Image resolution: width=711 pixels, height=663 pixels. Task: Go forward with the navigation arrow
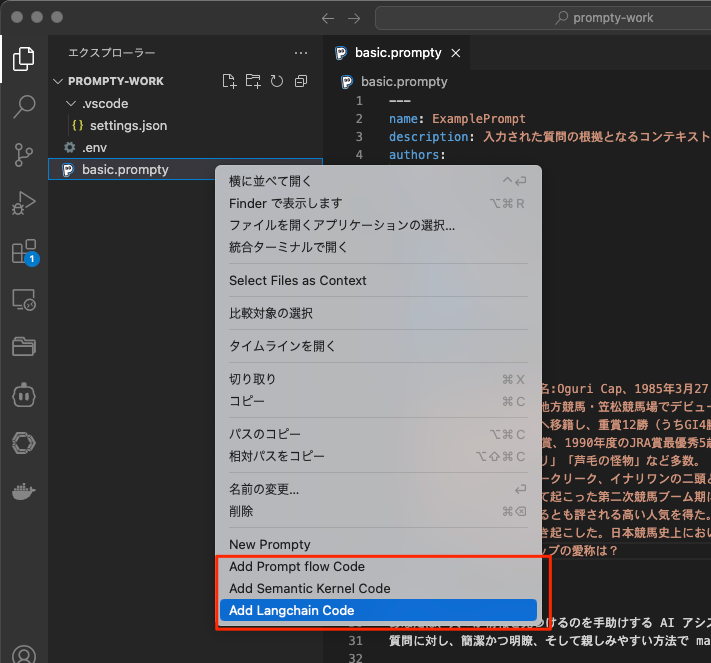coord(354,18)
